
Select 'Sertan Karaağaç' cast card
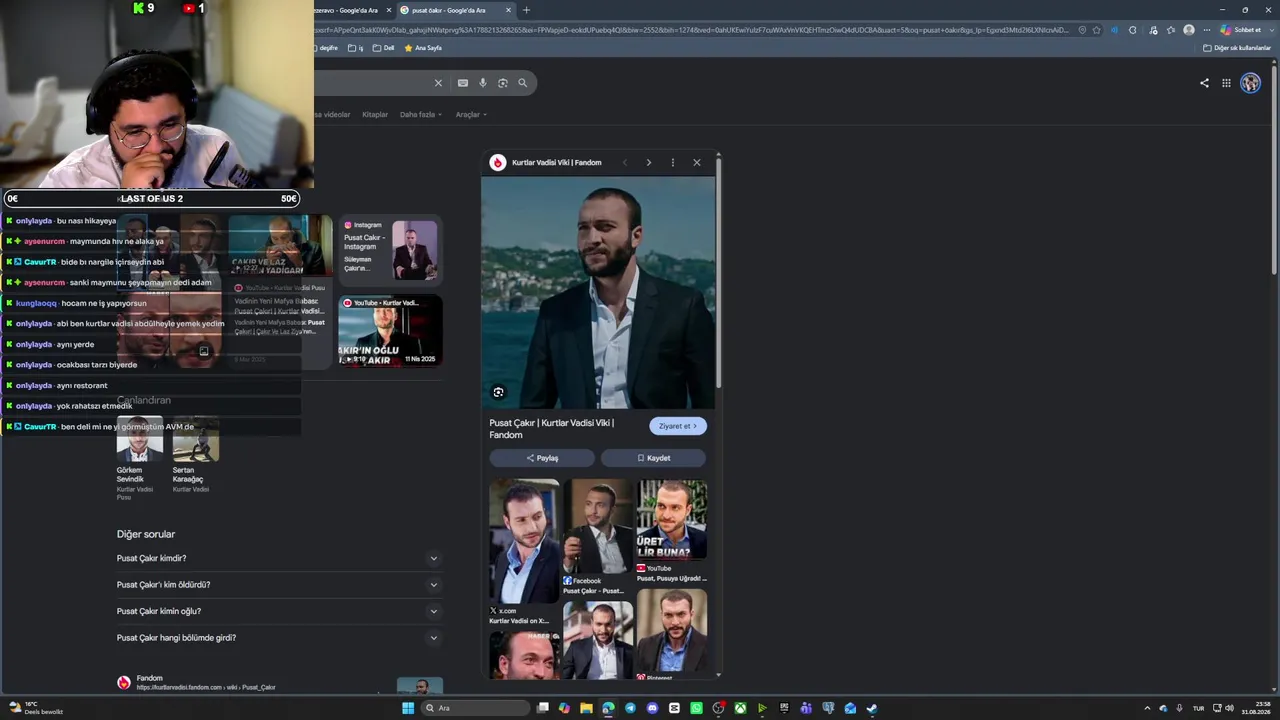click(195, 455)
